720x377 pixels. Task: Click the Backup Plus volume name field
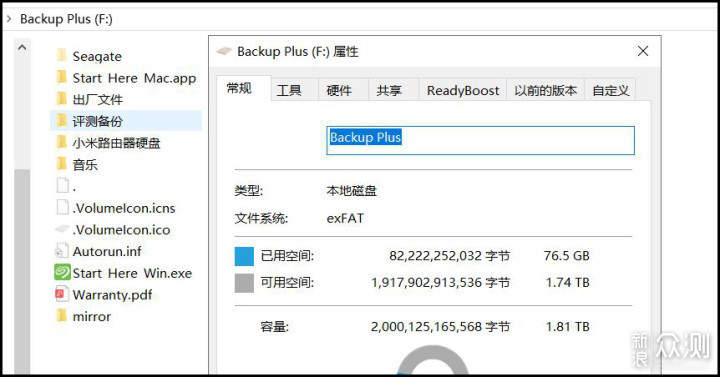(480, 140)
